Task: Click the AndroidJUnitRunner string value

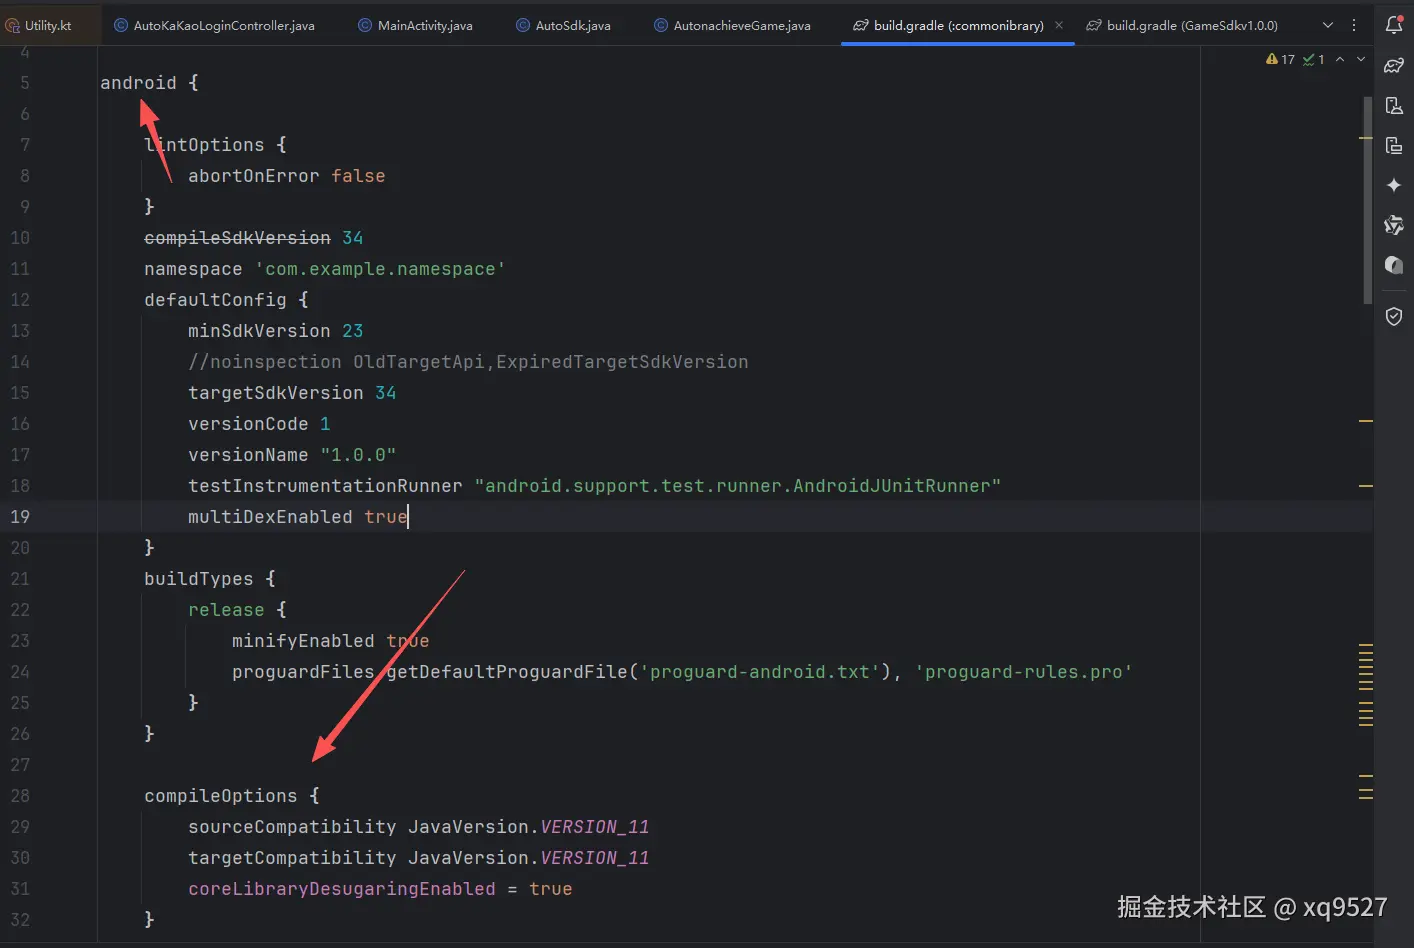Action: 738,486
